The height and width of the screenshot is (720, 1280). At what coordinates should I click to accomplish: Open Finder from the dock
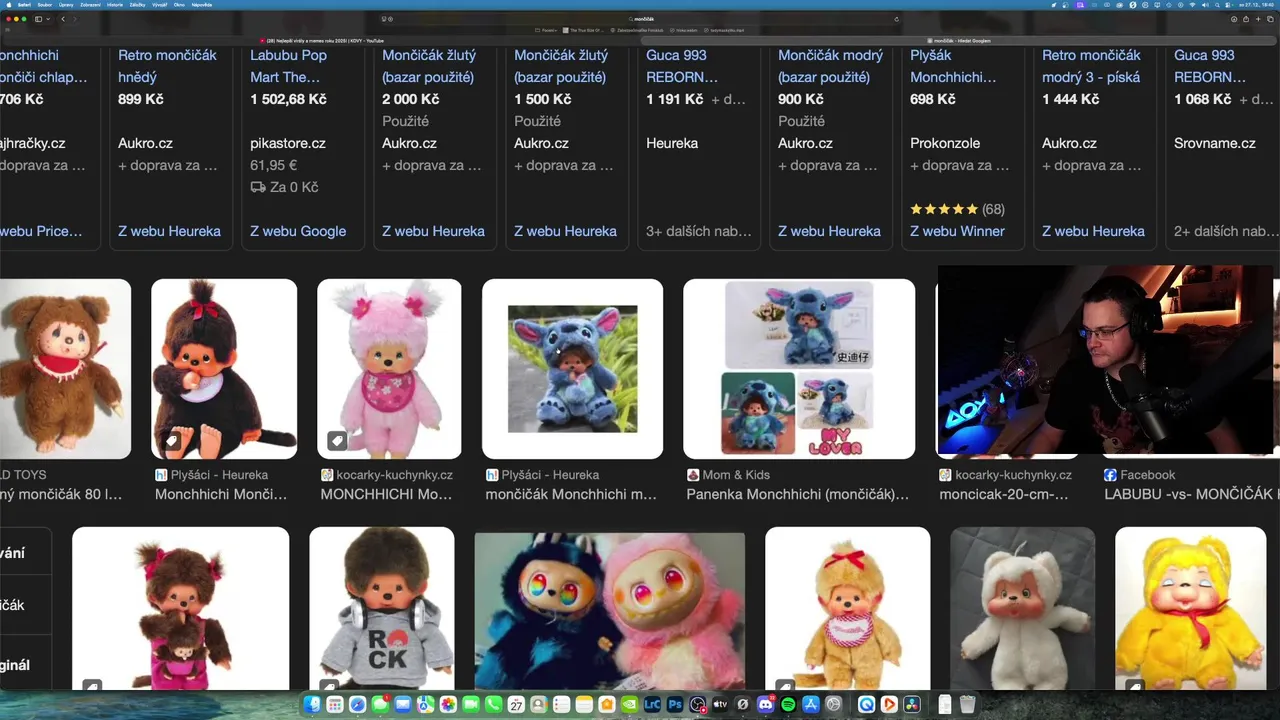pyautogui.click(x=312, y=705)
